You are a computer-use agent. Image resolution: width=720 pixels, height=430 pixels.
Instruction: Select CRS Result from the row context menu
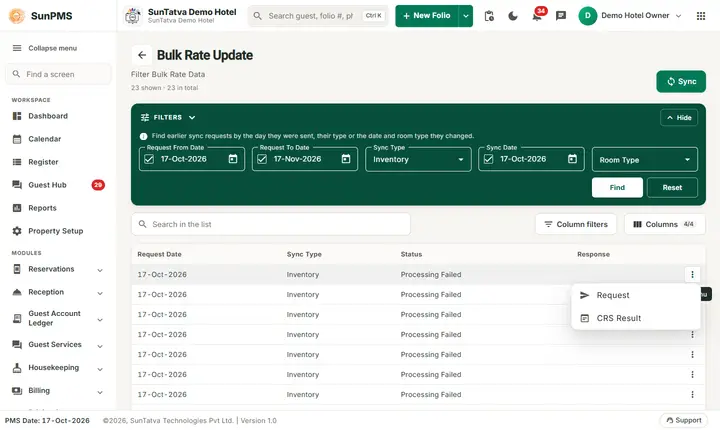636,318
